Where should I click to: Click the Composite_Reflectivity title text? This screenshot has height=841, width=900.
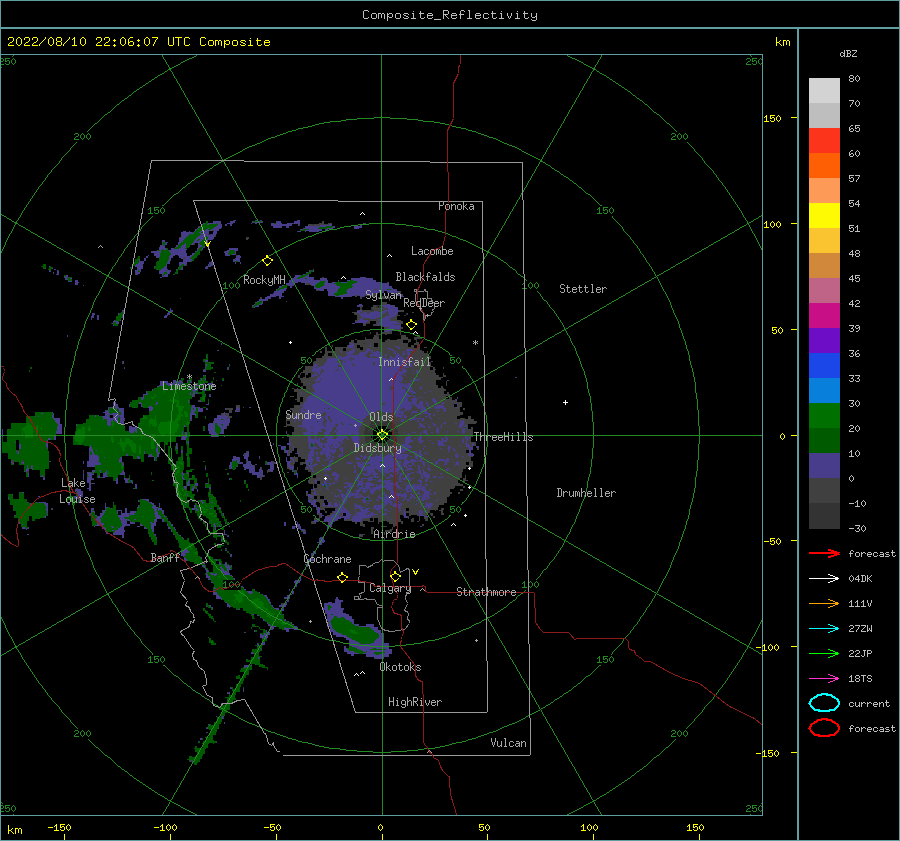coord(449,15)
